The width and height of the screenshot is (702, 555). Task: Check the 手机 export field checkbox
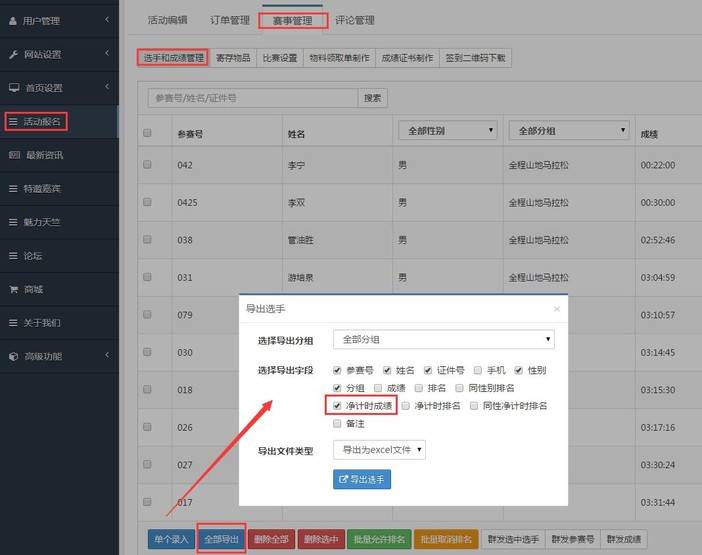479,370
